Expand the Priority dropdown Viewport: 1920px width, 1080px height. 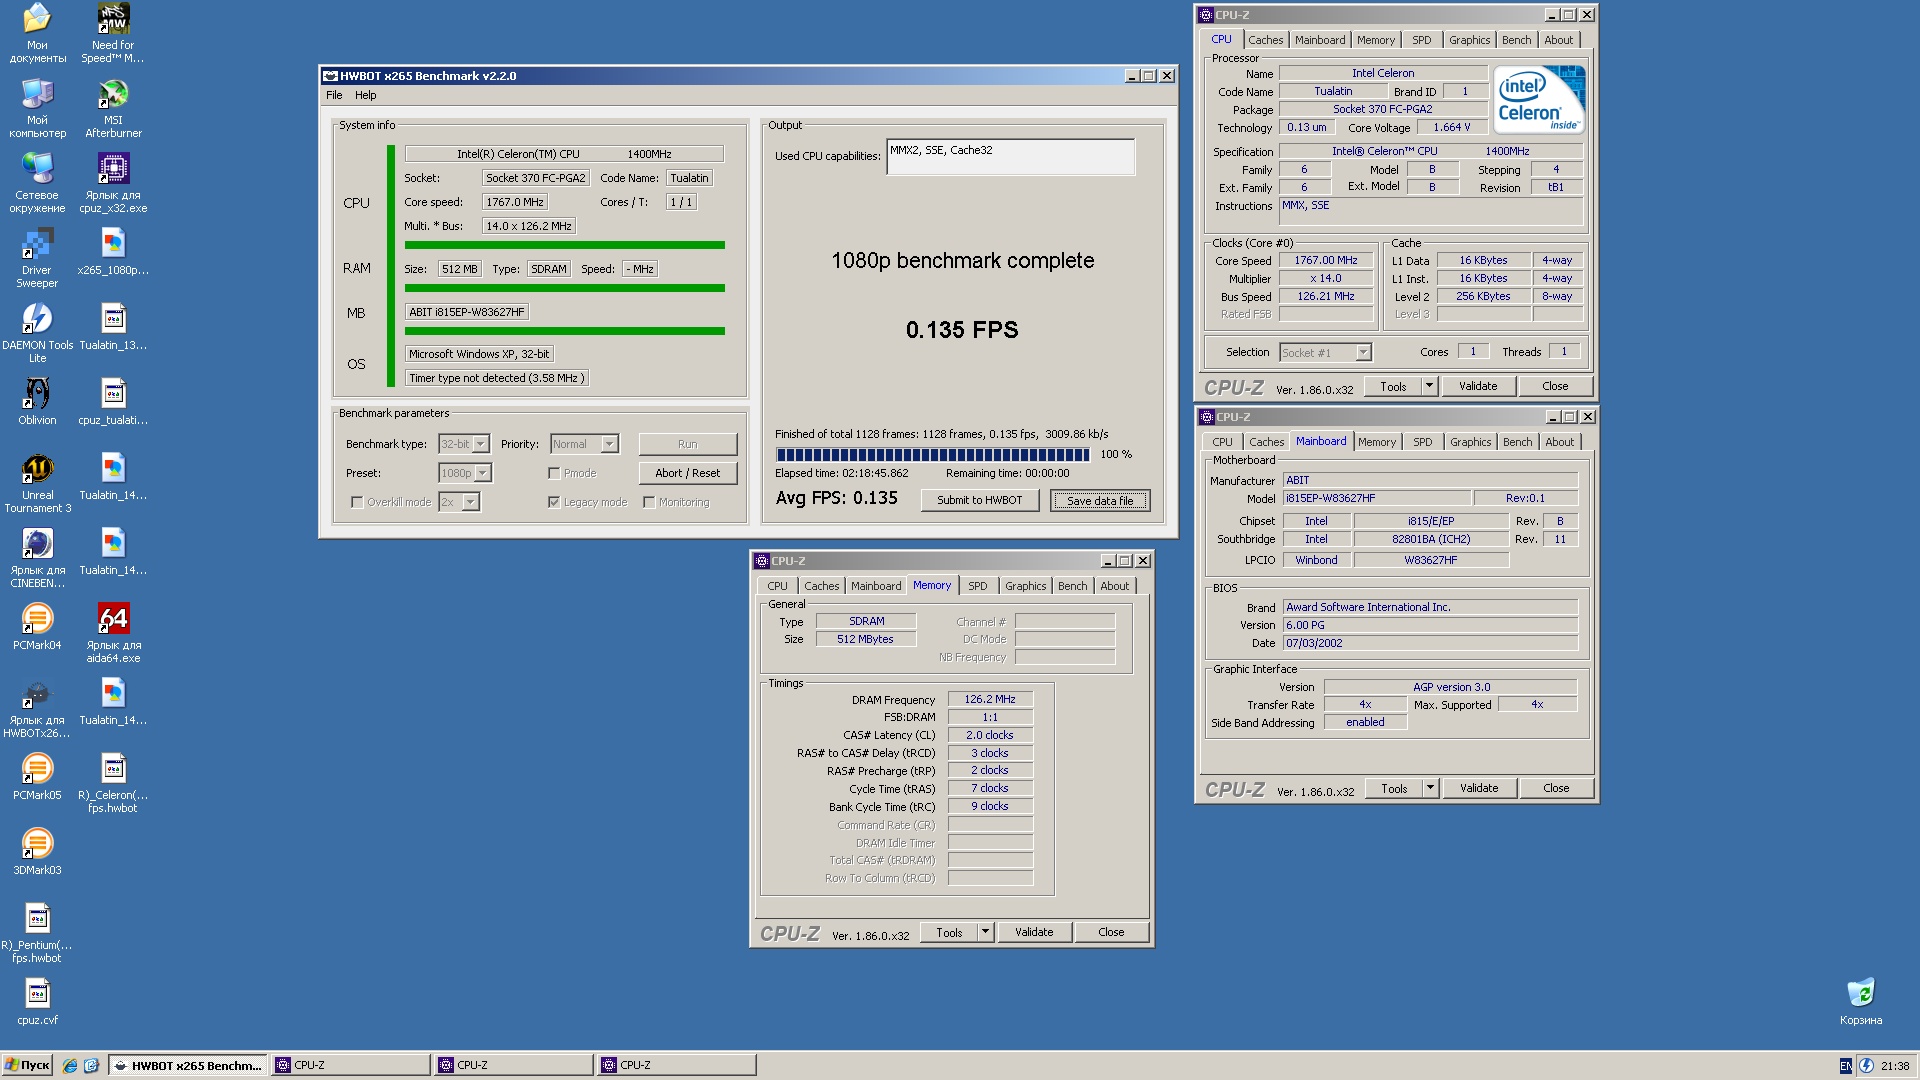(609, 444)
